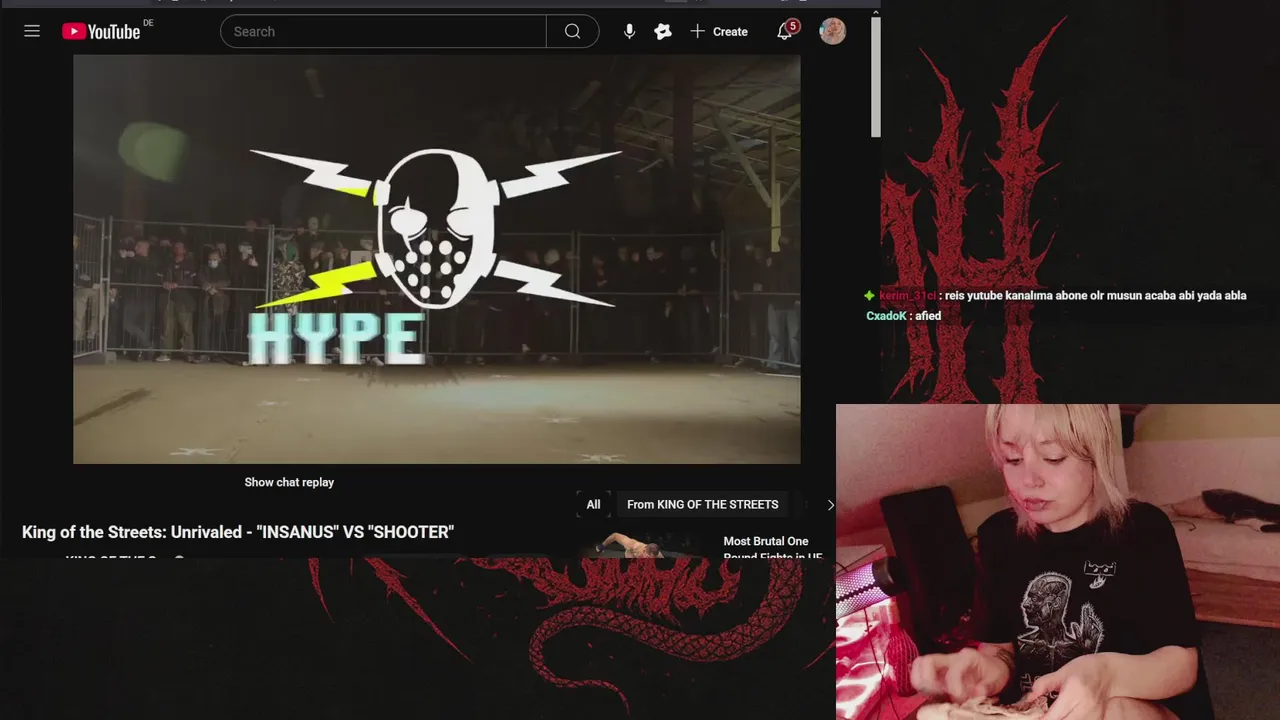Click the chat username CxadoK
This screenshot has width=1280, height=720.
coord(886,316)
